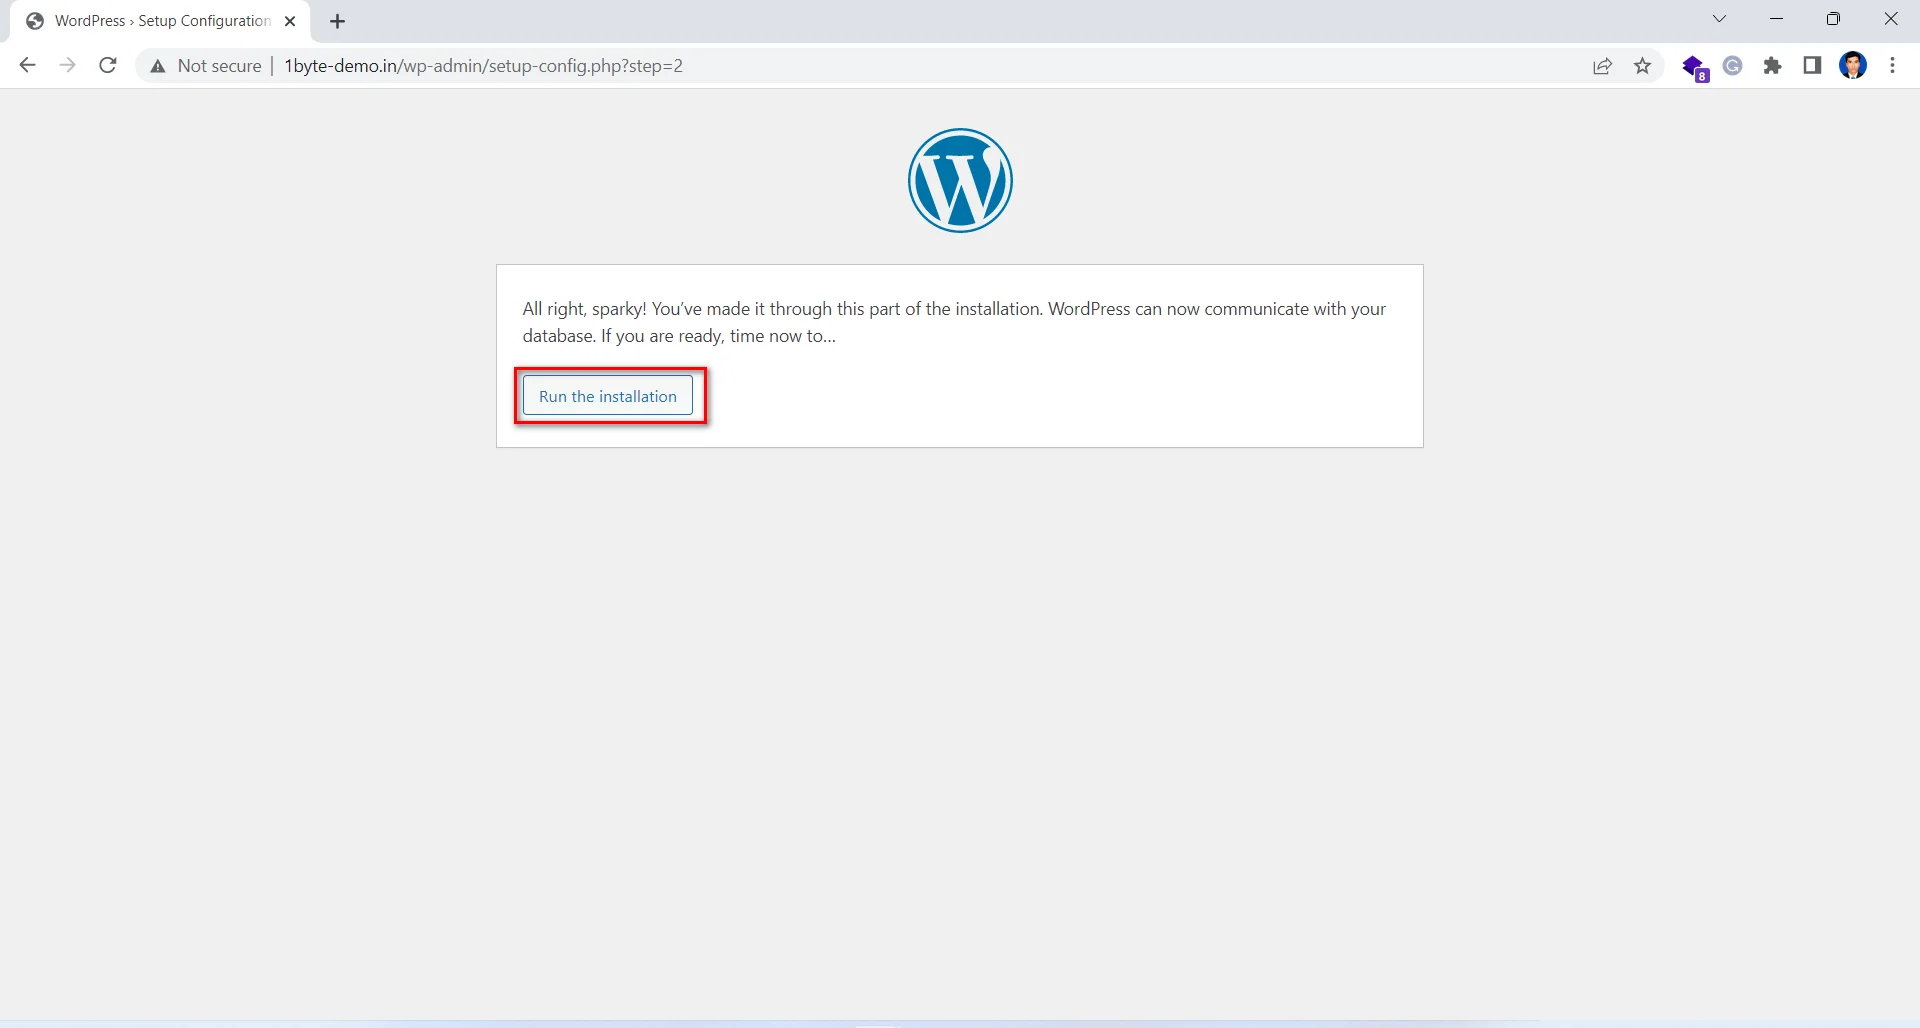Close the WordPress Setup Configuration tab
Image resolution: width=1920 pixels, height=1028 pixels.
(290, 21)
